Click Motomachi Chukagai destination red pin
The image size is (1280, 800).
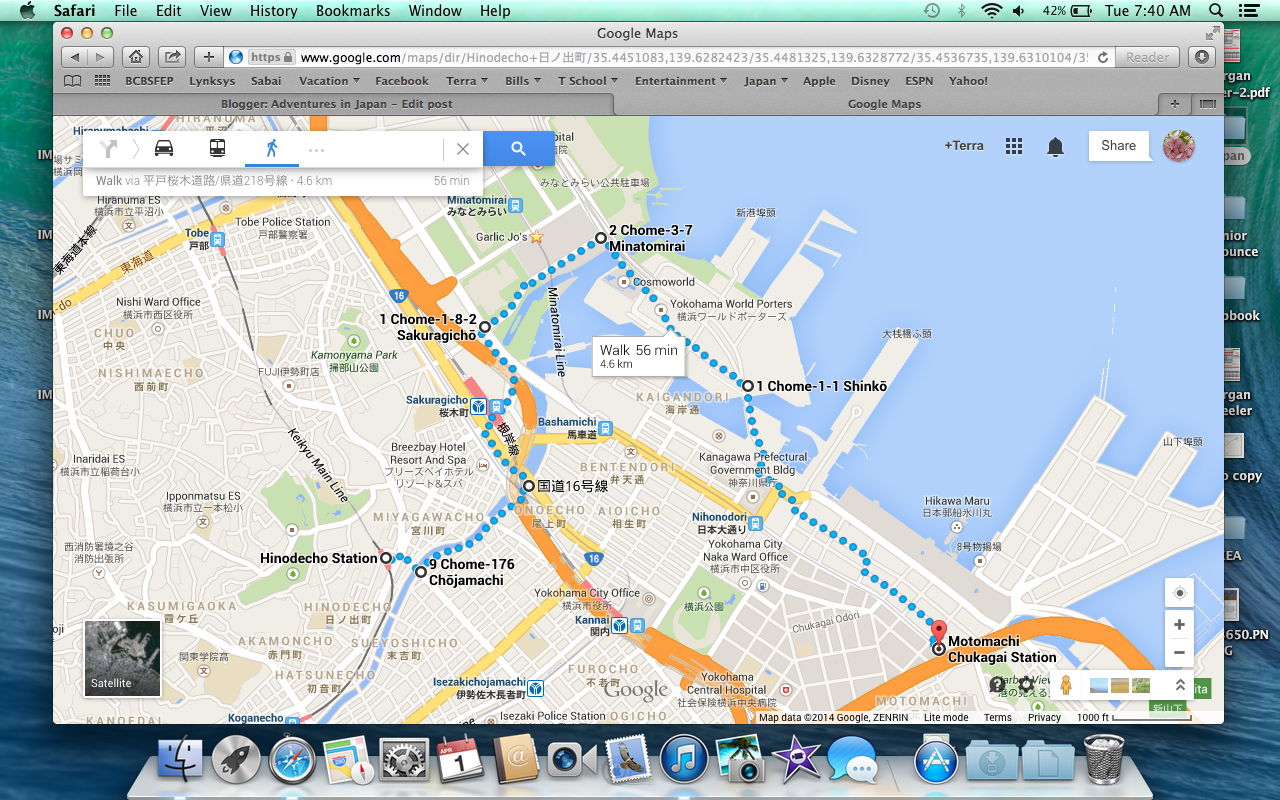click(938, 632)
